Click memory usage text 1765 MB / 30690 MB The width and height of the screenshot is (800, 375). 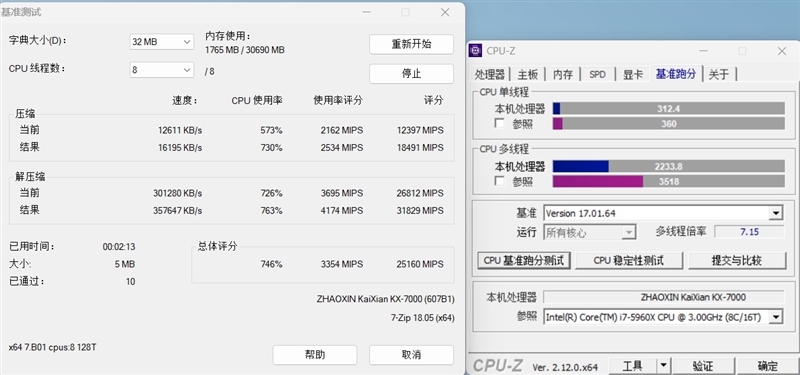coord(245,50)
